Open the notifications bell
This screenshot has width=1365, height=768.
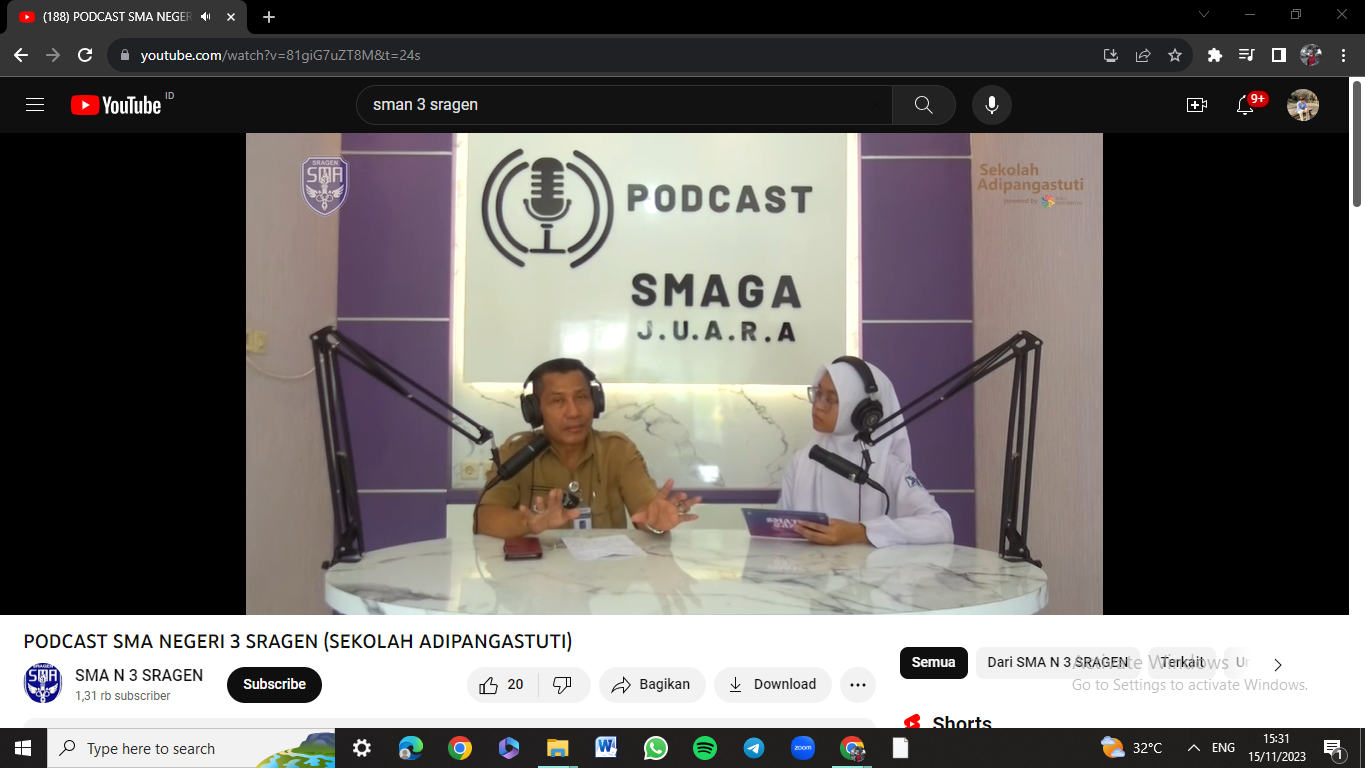(x=1245, y=105)
